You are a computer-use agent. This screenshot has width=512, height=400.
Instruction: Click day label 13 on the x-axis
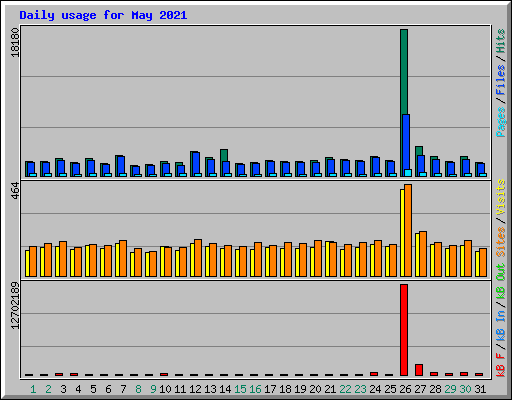click(210, 389)
